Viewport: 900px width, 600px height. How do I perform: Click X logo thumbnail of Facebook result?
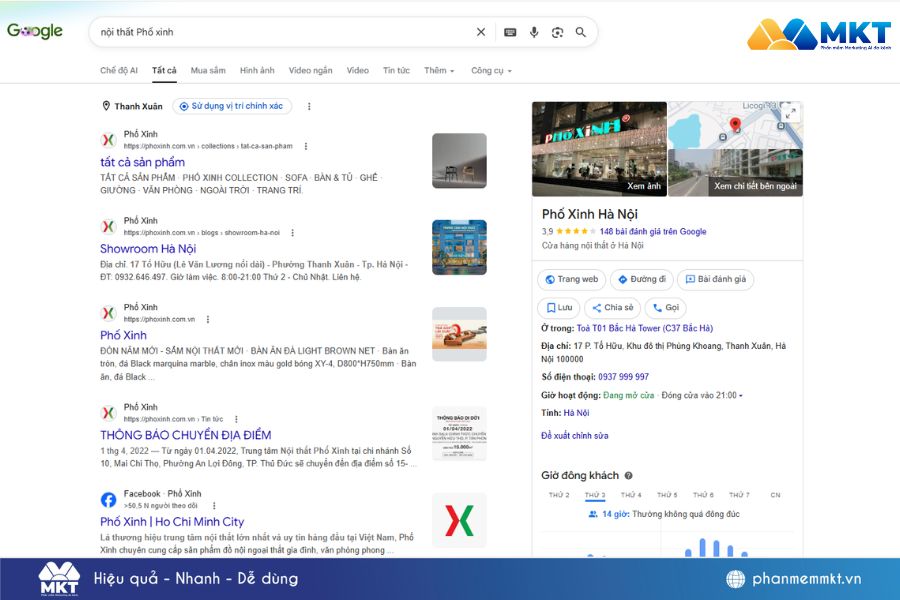459,521
